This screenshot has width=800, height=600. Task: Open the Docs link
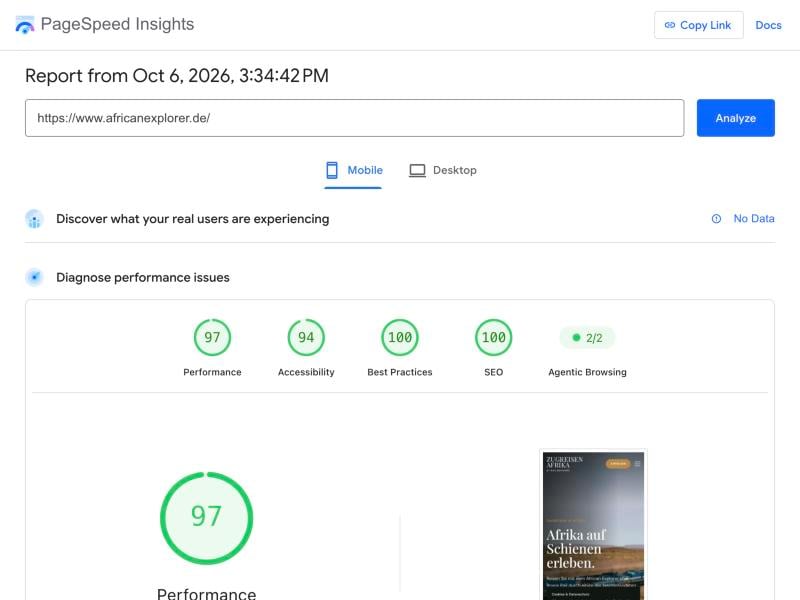[x=768, y=25]
